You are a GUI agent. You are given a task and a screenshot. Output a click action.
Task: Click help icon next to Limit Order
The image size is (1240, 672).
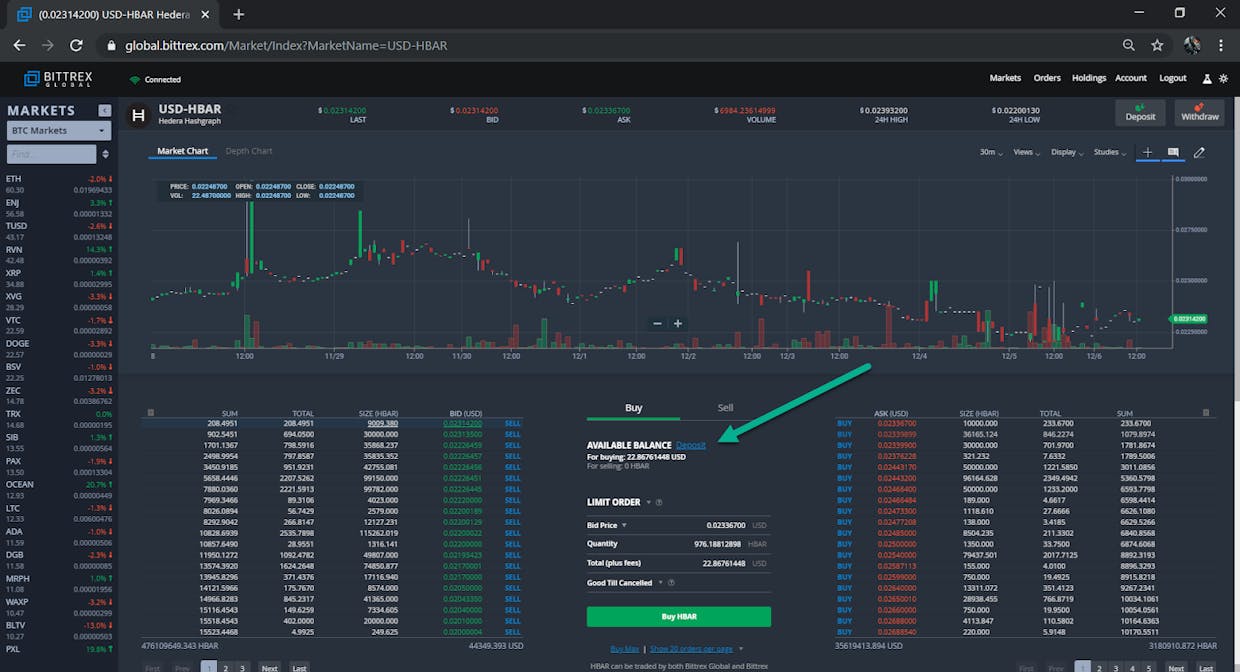tap(659, 502)
